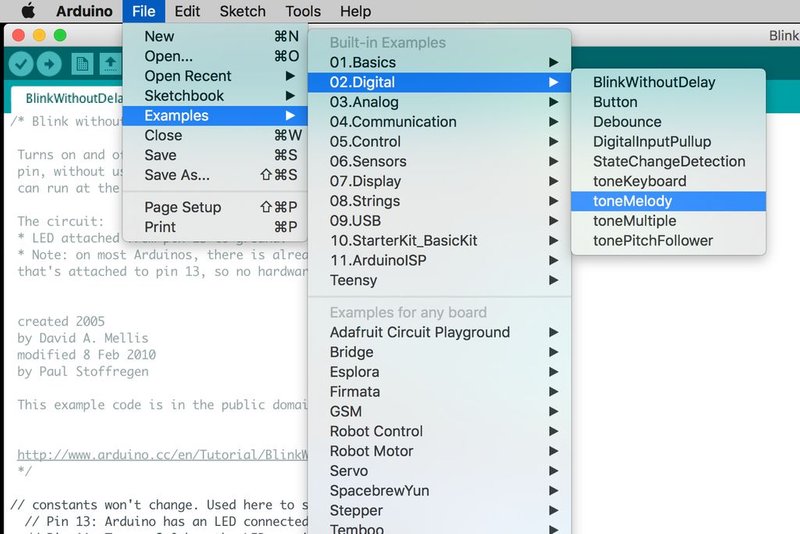Select New from File menu
The image size is (800, 534).
[x=215, y=36]
